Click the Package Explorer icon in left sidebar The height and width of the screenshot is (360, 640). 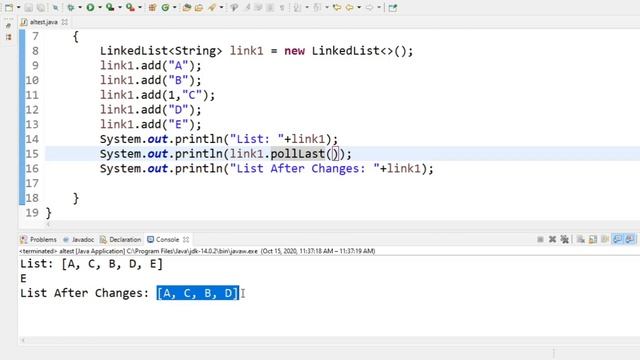click(x=8, y=37)
